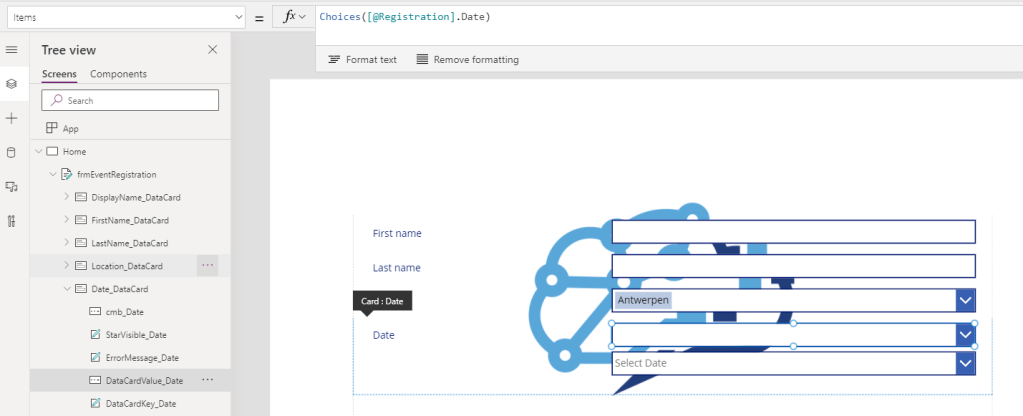Click the hamburger menu icon in left rail
1023x416 pixels.
(12, 50)
